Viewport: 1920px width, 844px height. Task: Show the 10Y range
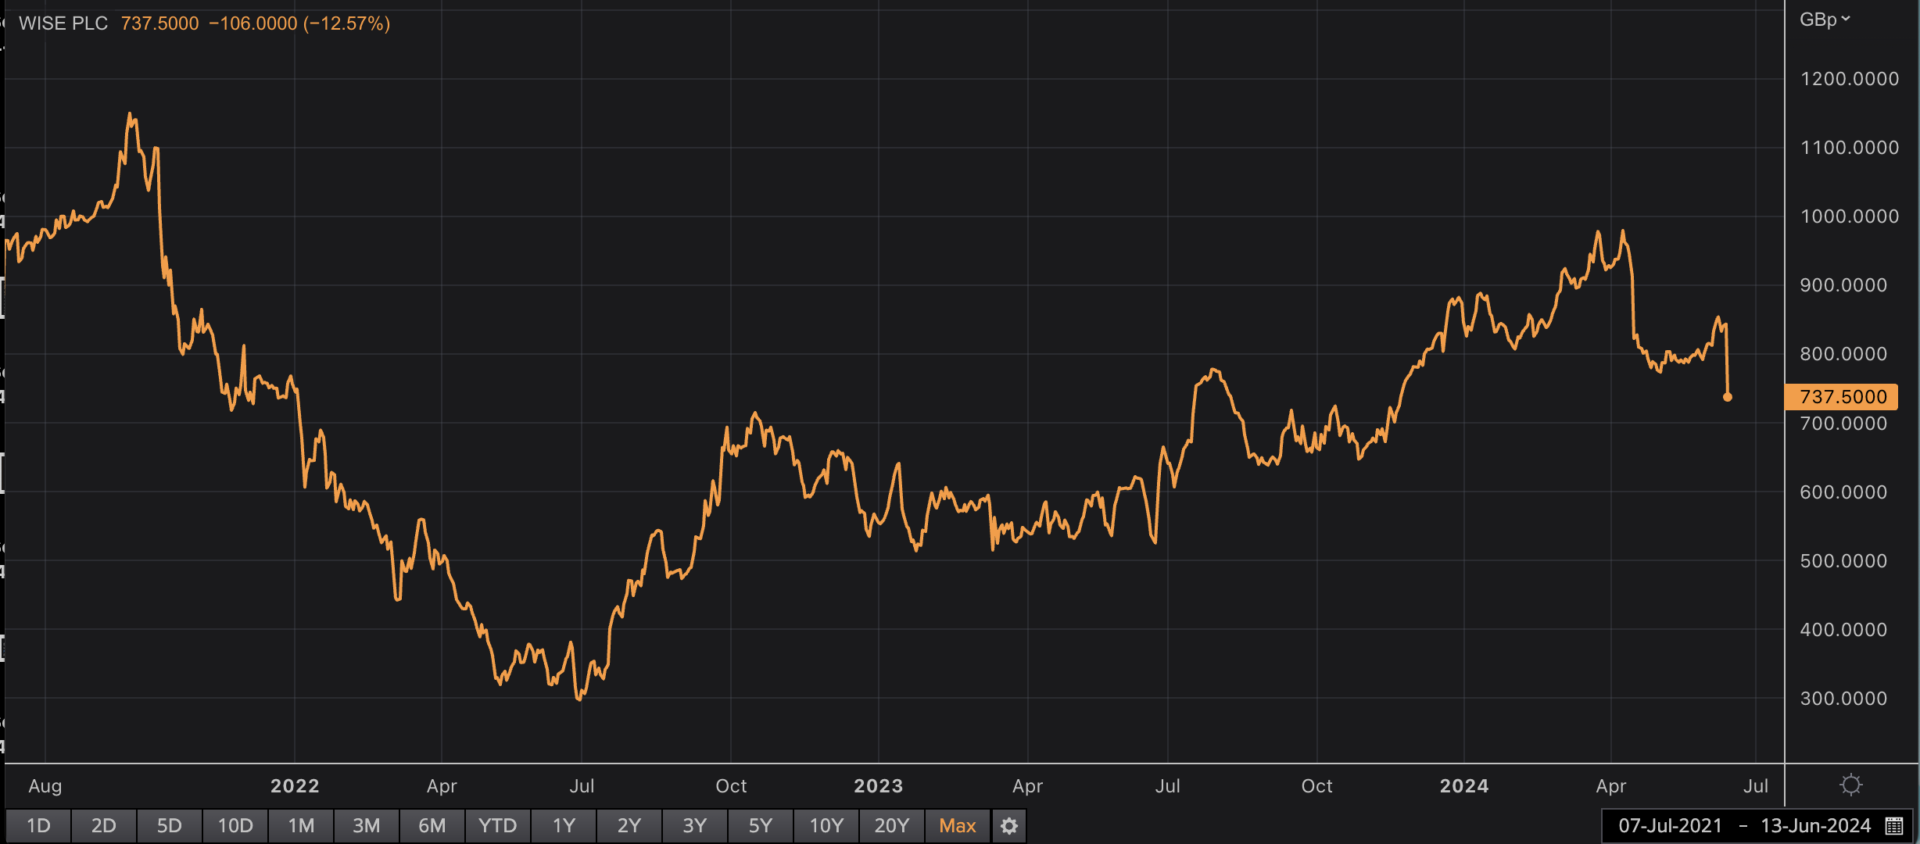(826, 826)
